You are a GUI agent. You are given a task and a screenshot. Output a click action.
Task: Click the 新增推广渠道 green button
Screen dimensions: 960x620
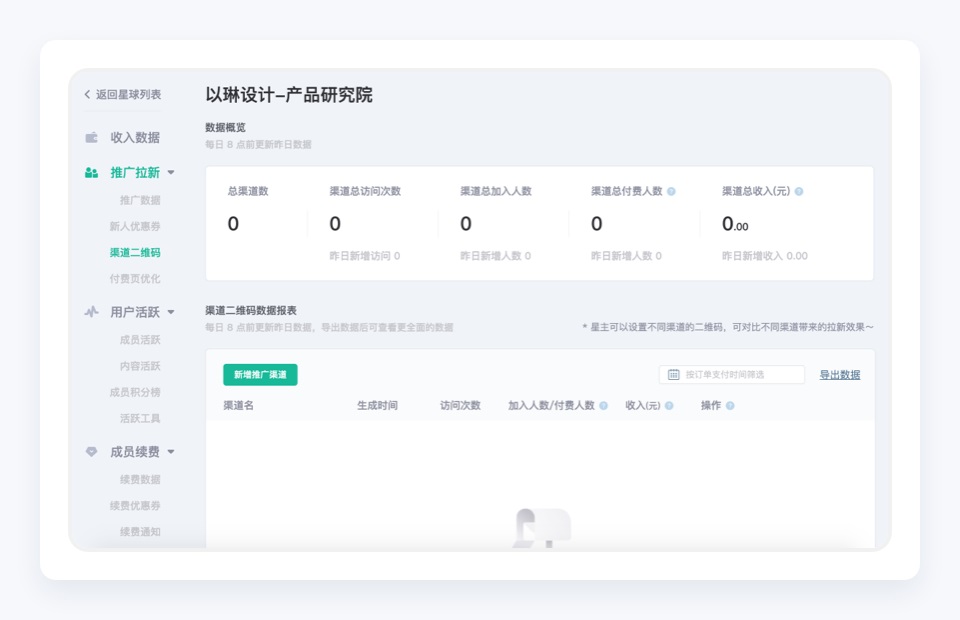pyautogui.click(x=260, y=375)
